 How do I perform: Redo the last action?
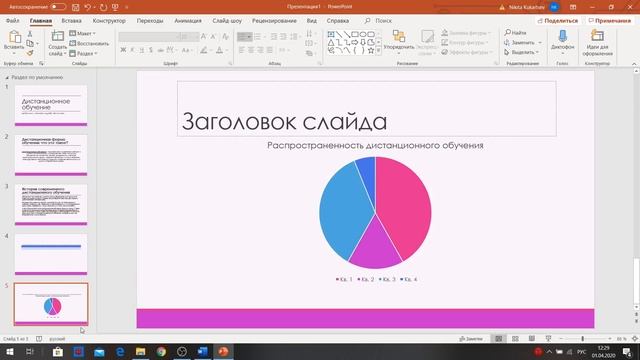pos(103,7)
